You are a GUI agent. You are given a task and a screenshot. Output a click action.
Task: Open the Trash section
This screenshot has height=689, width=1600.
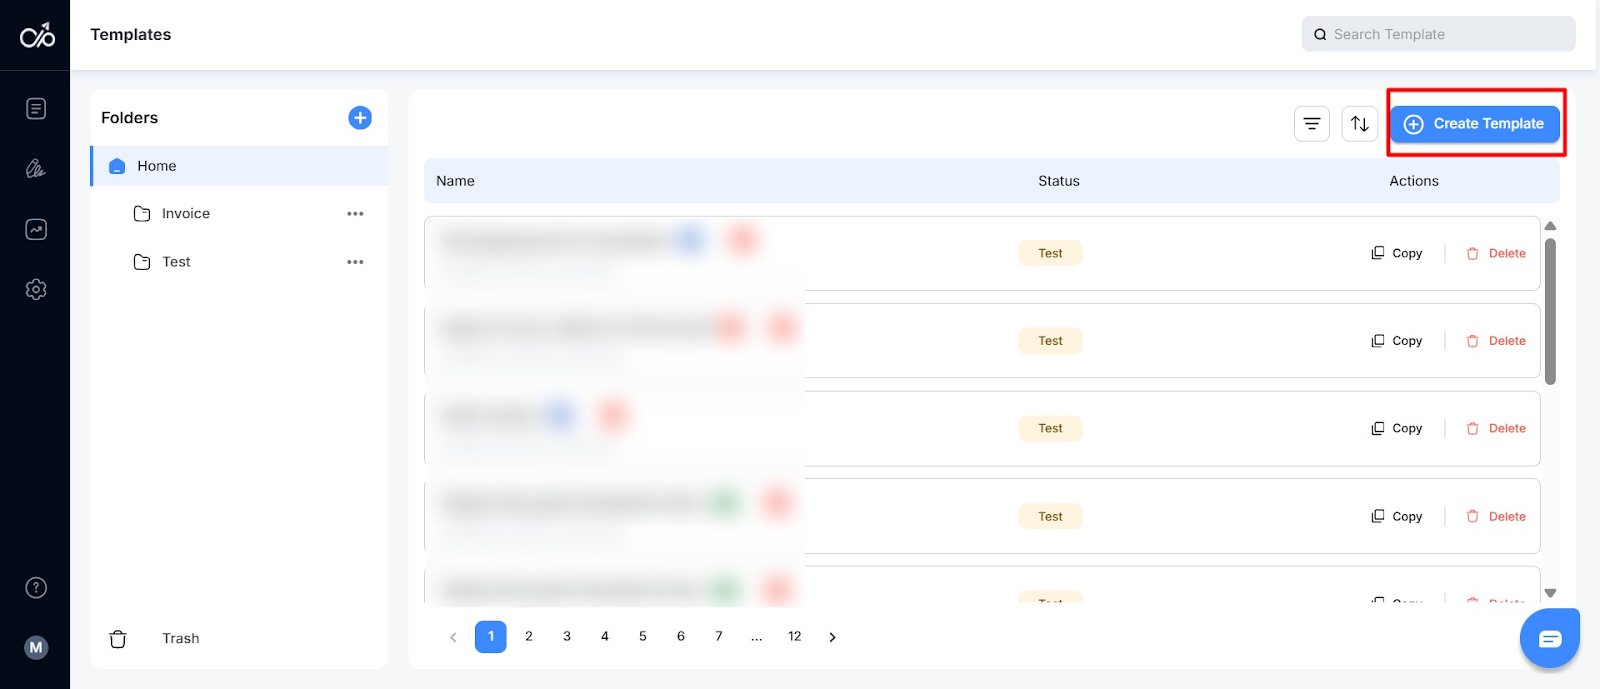(179, 638)
